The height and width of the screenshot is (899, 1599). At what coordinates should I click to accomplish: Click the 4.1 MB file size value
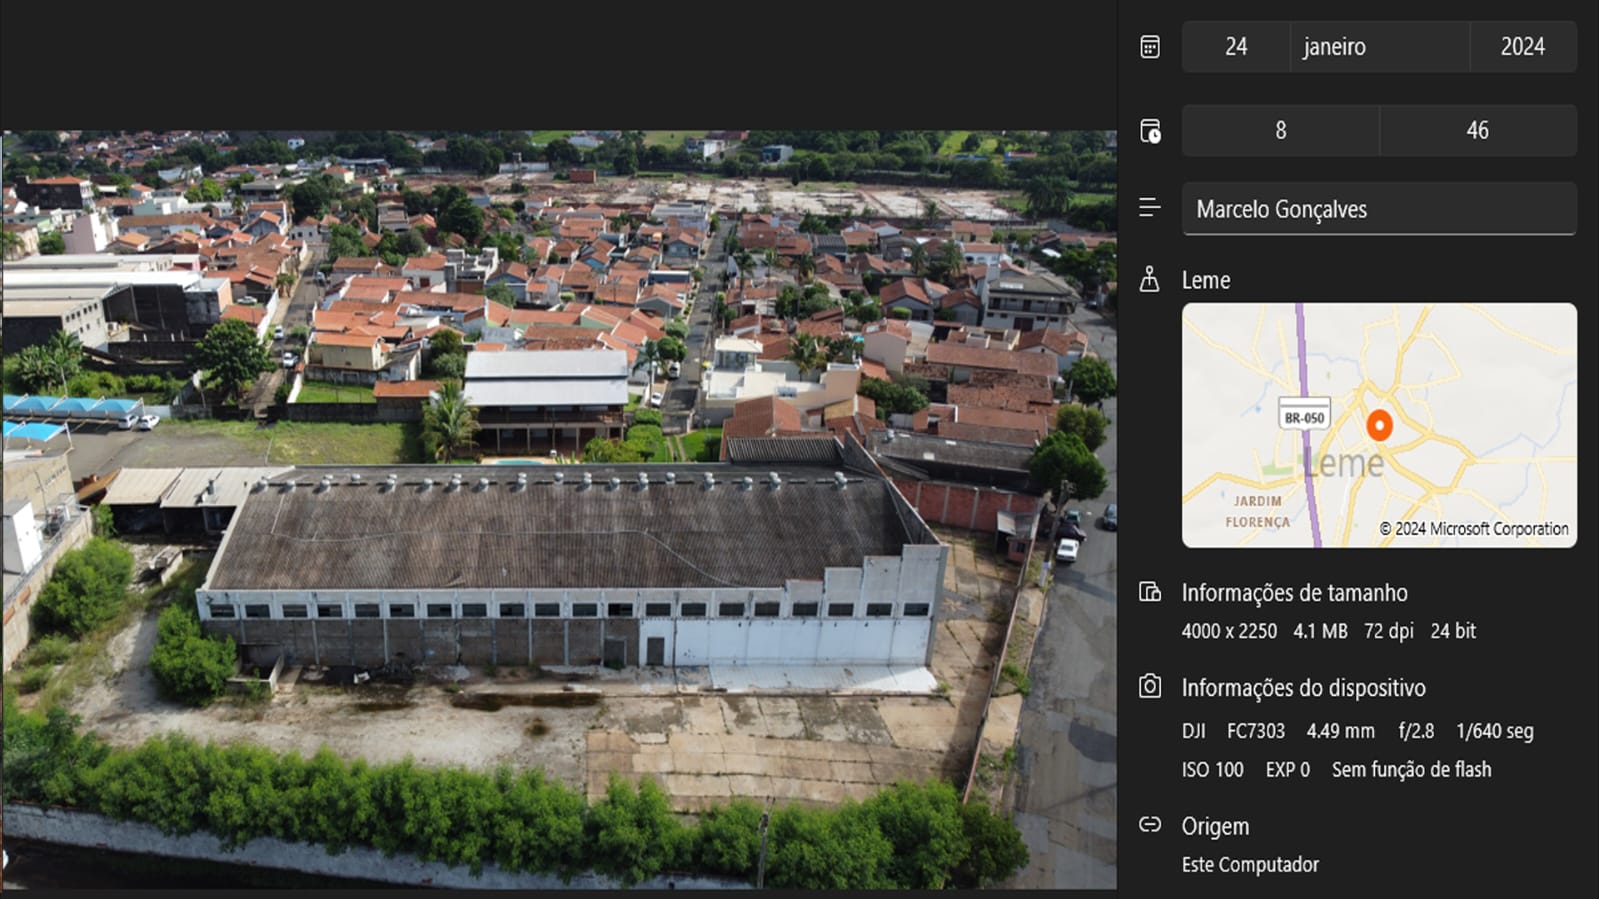[1320, 631]
